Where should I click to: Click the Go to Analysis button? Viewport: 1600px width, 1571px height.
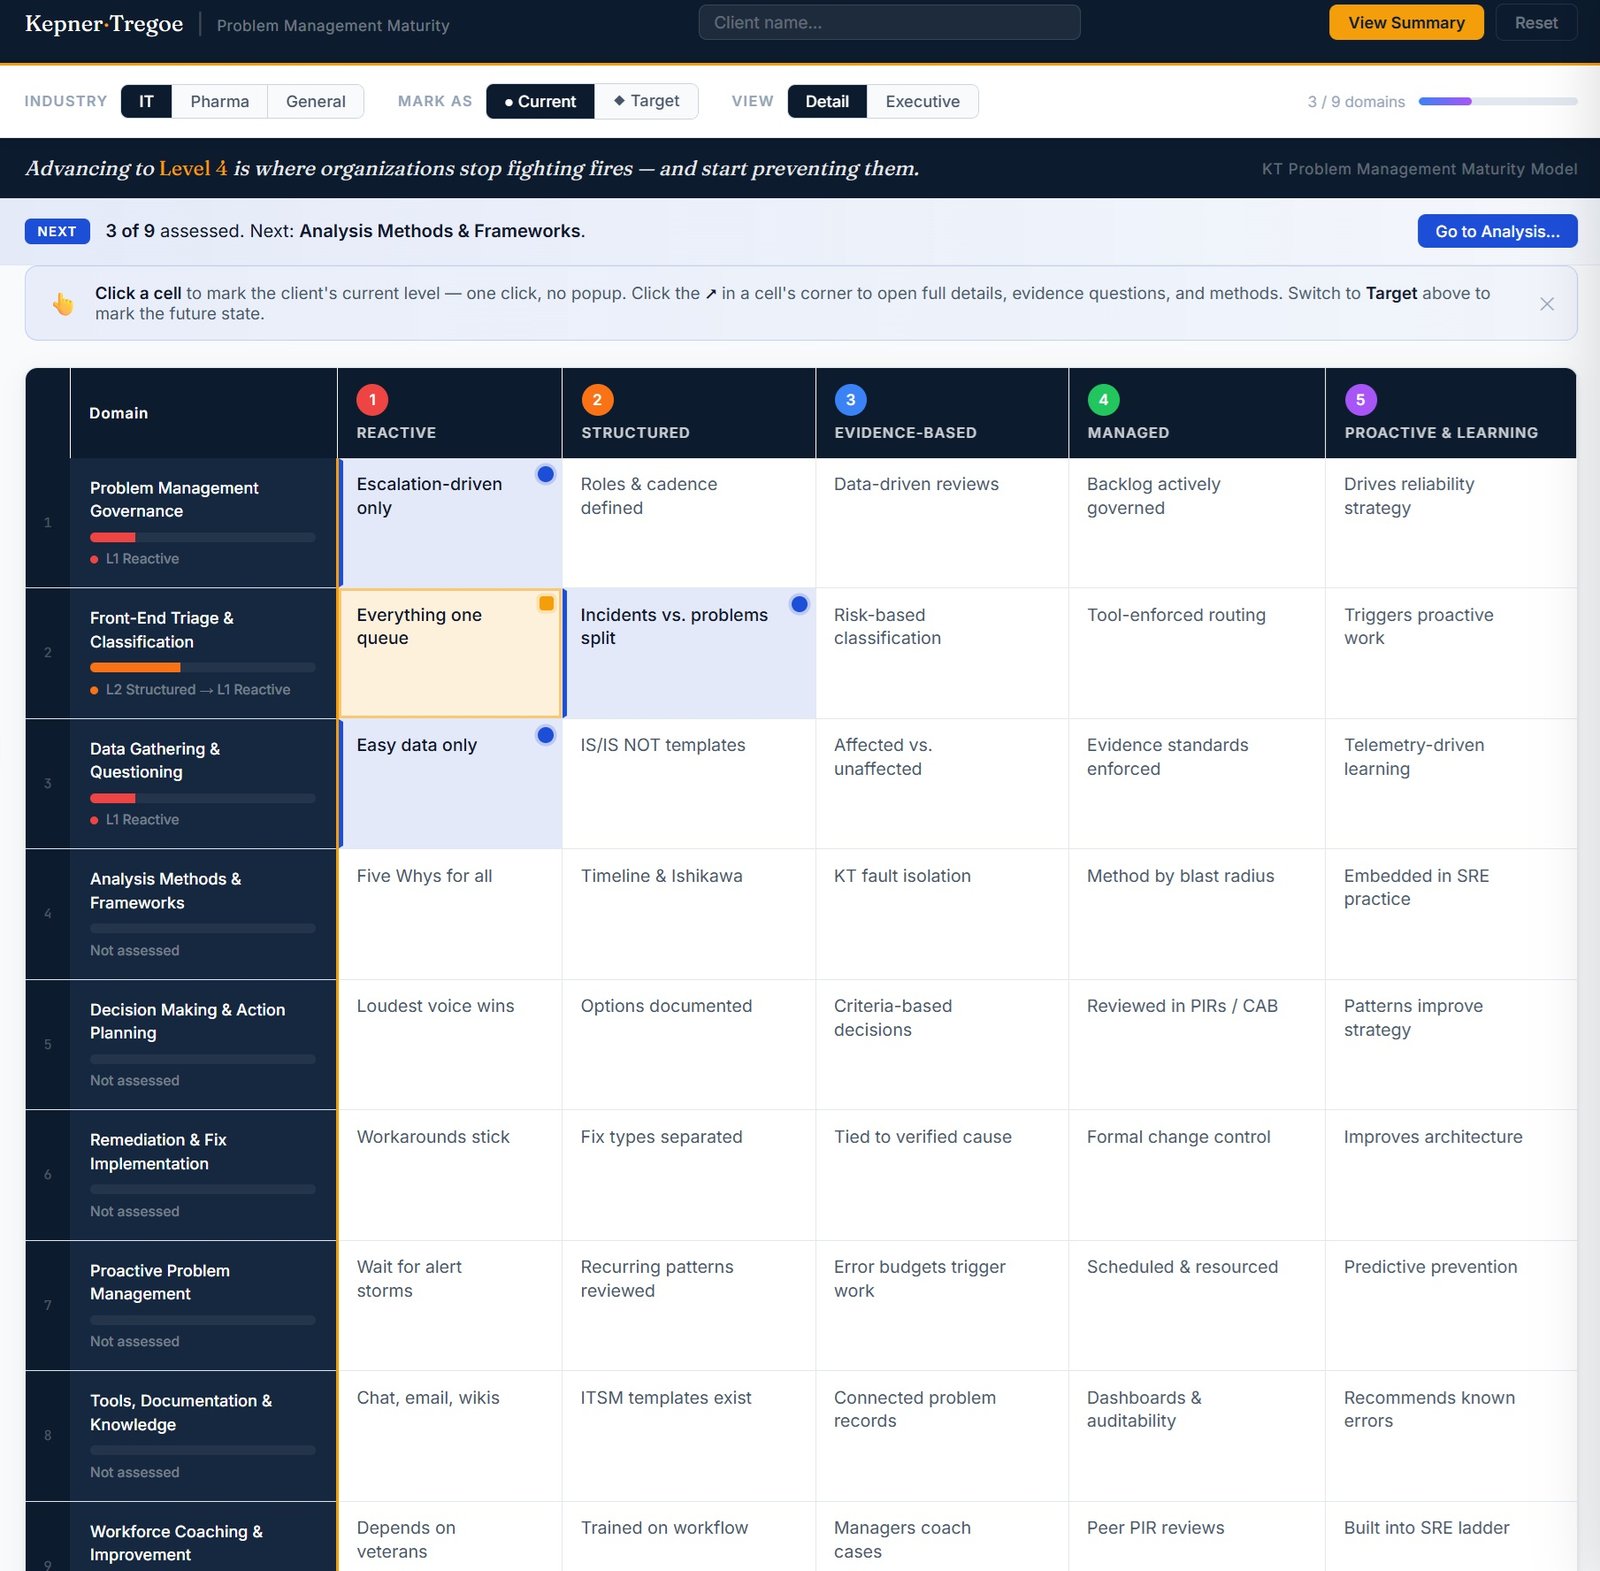click(1497, 231)
